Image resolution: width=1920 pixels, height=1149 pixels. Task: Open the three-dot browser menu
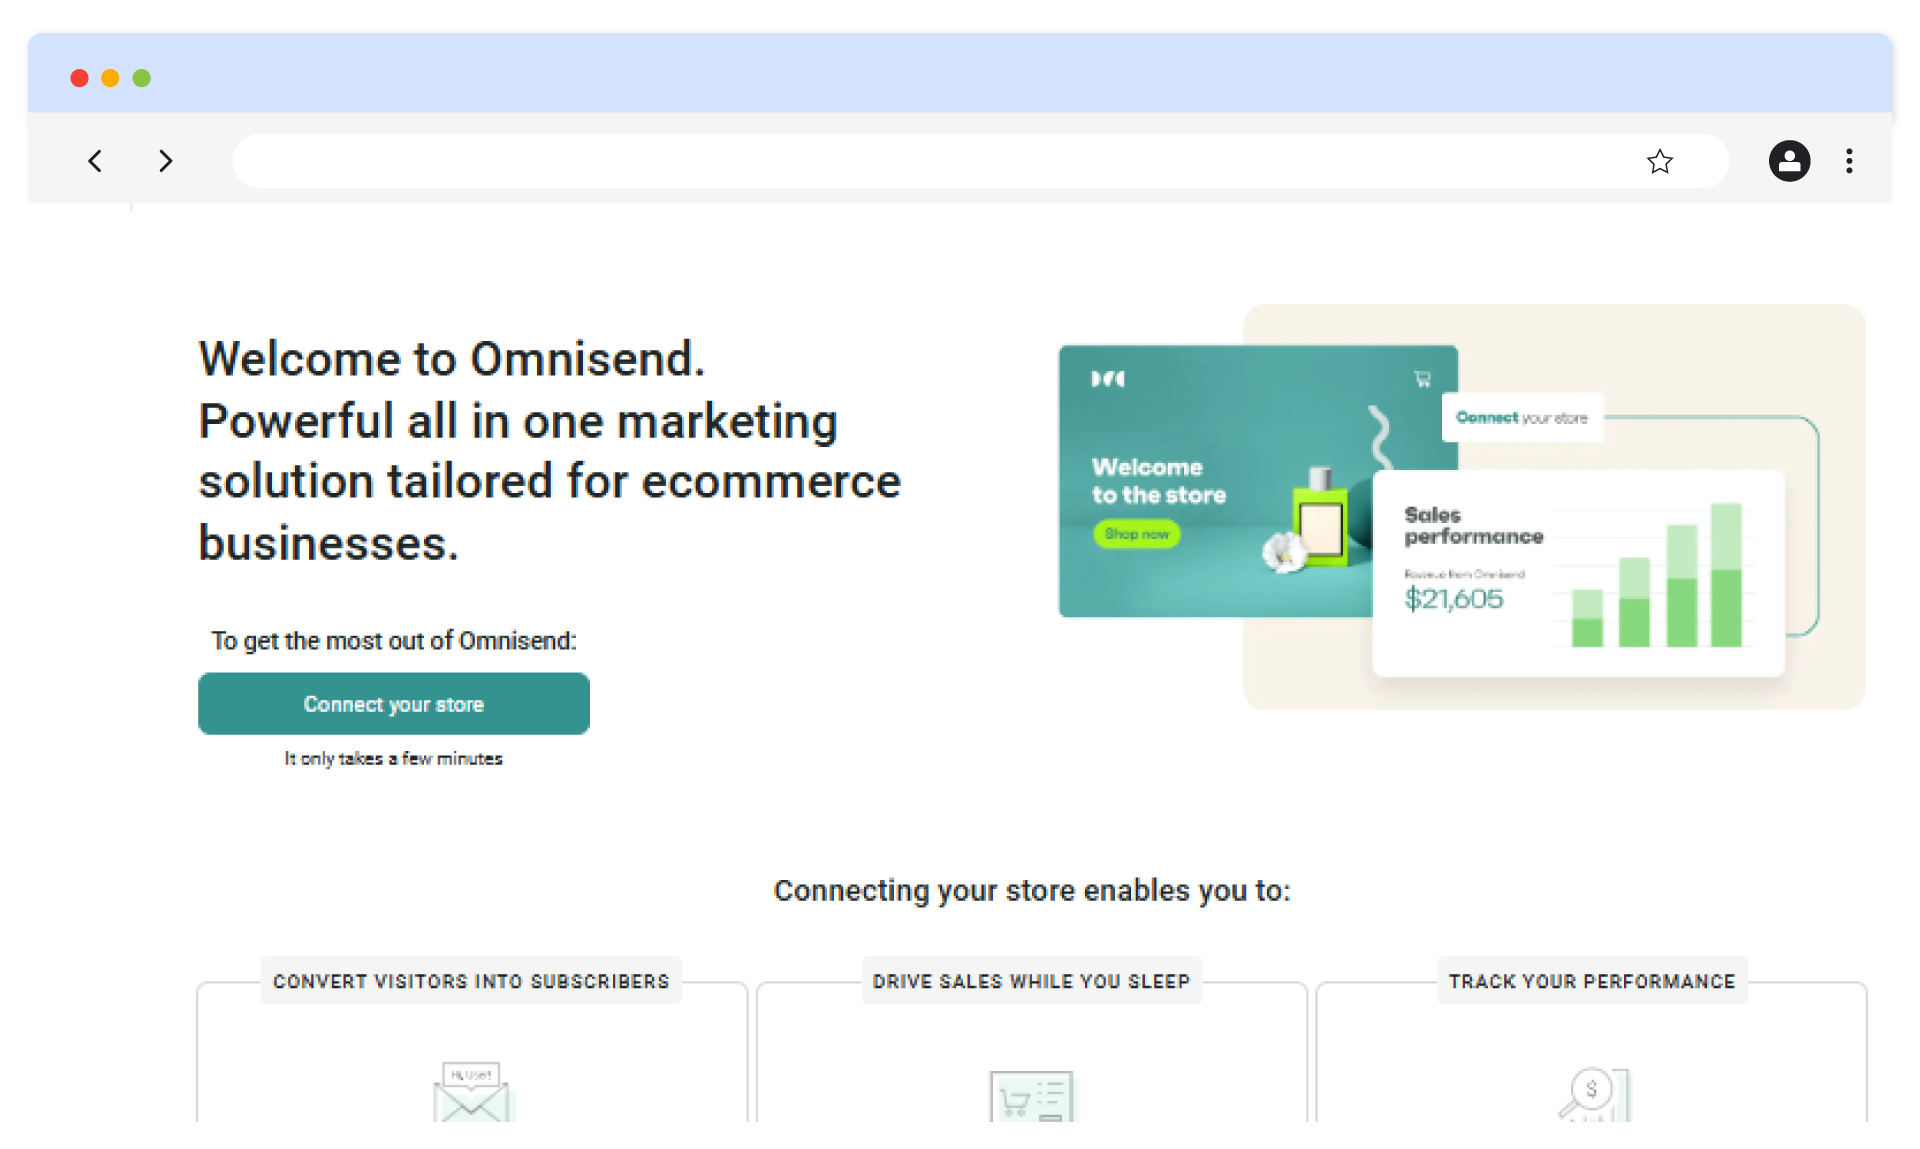click(x=1849, y=161)
